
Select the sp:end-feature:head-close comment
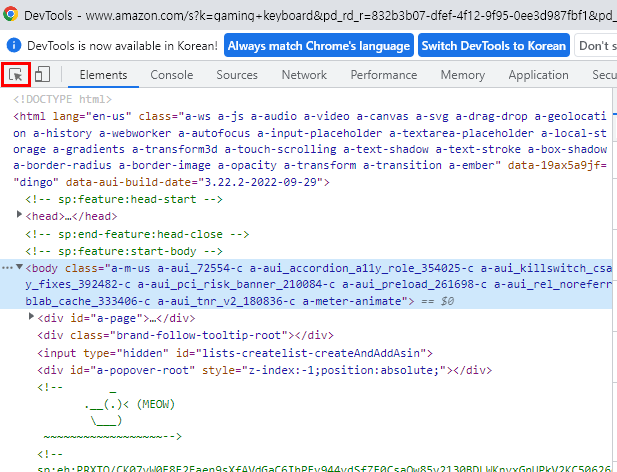137,234
